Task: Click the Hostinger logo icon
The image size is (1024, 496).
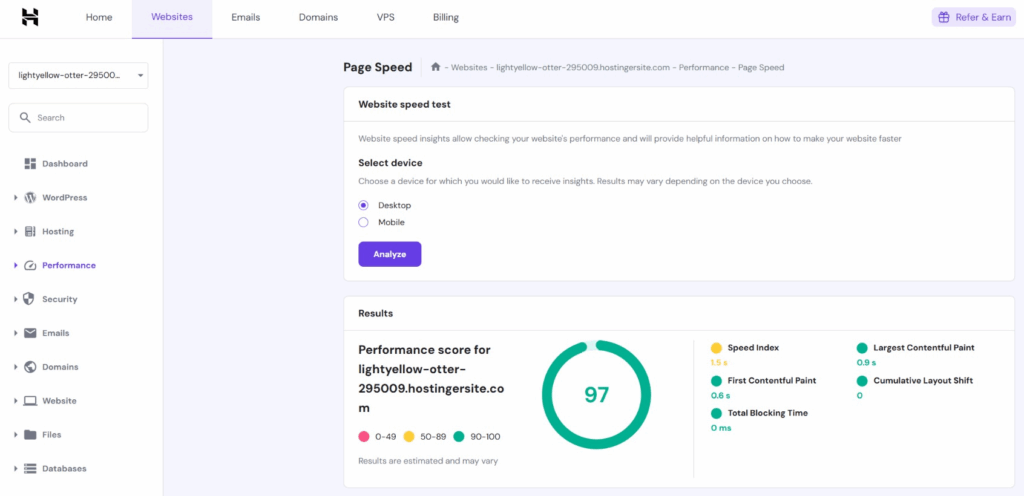Action: click(30, 17)
